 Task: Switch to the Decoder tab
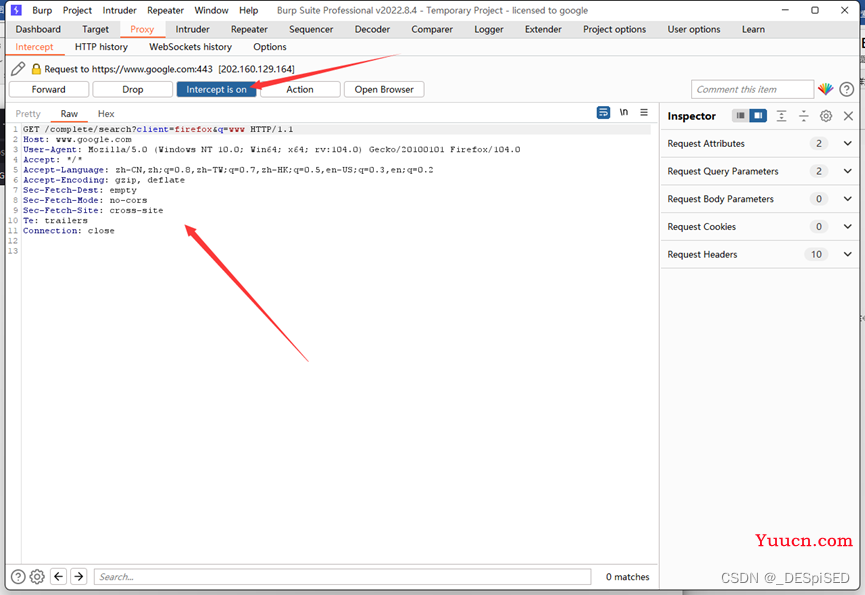pyautogui.click(x=372, y=29)
